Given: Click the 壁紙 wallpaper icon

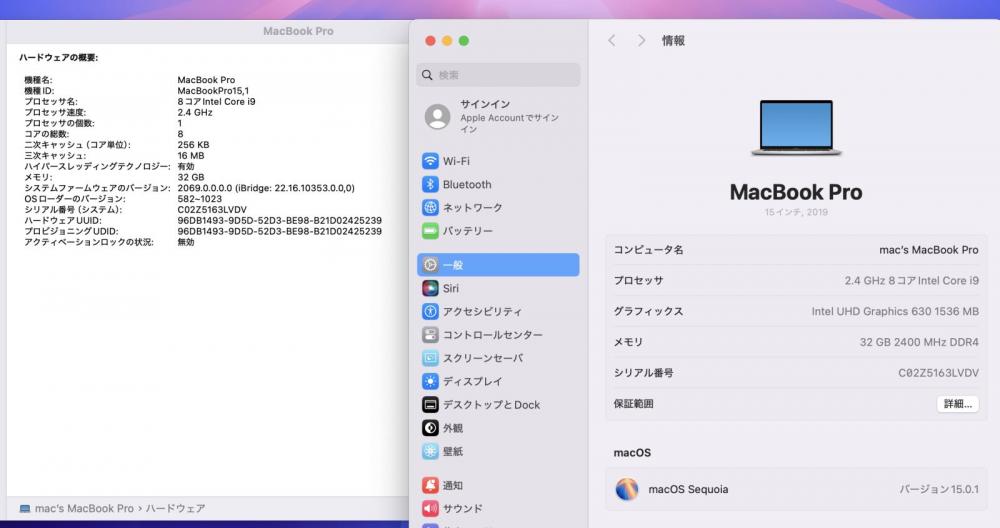Looking at the screenshot, I should click(x=430, y=451).
